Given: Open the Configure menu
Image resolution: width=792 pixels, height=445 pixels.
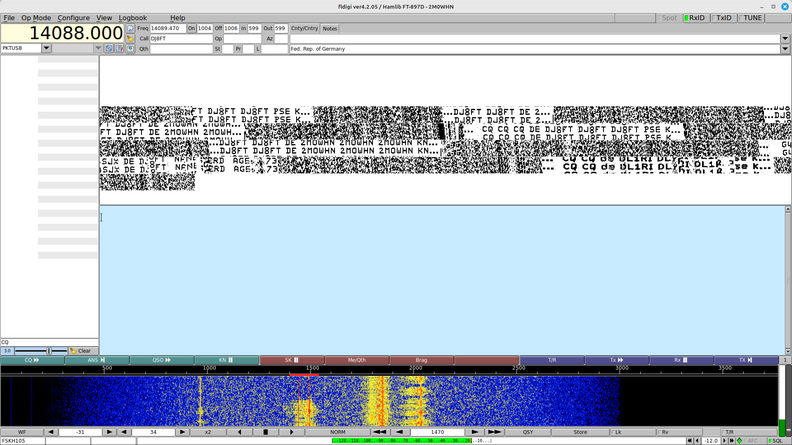Looking at the screenshot, I should pos(73,18).
